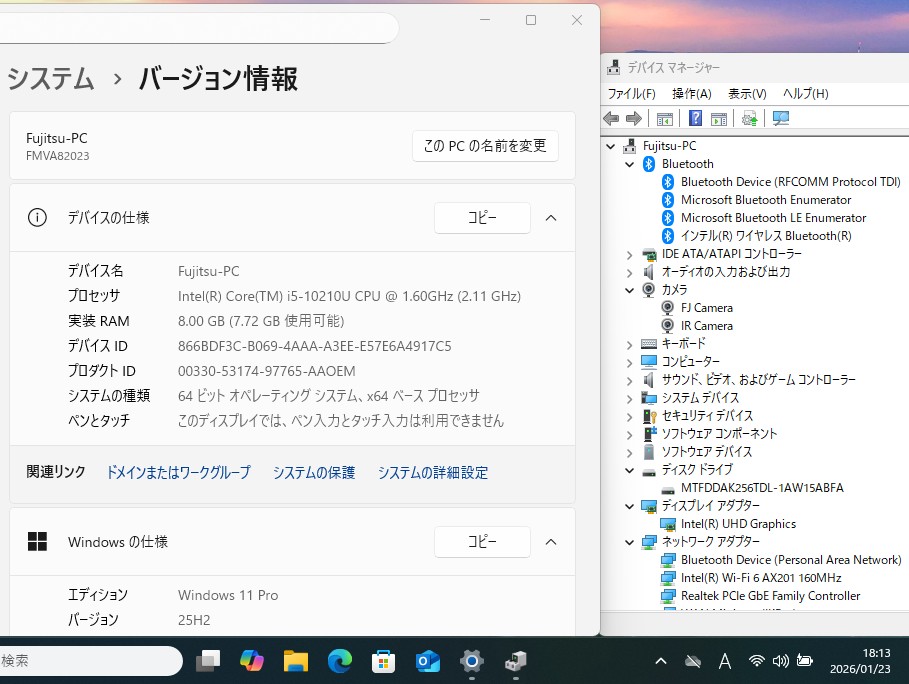Collapse the Windows の仕様 section chevron
The image size is (909, 684).
click(x=550, y=542)
